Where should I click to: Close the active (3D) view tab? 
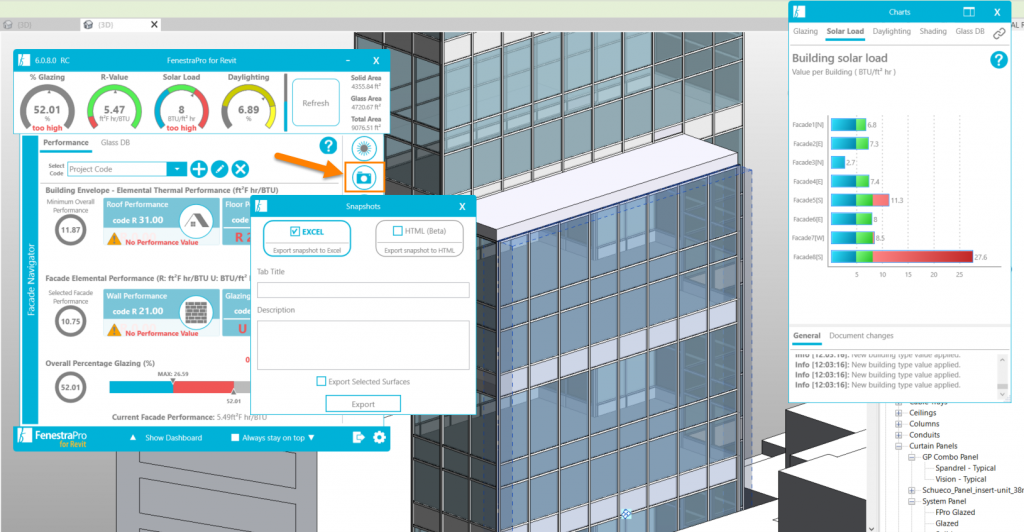tap(154, 24)
